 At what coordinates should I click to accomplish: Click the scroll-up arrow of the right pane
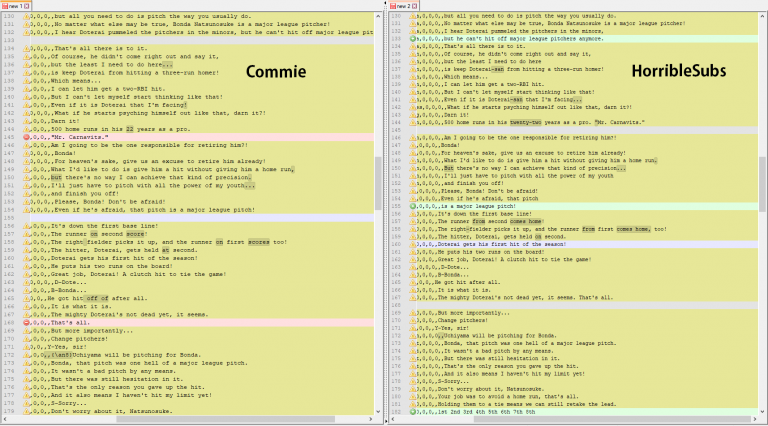tap(763, 16)
